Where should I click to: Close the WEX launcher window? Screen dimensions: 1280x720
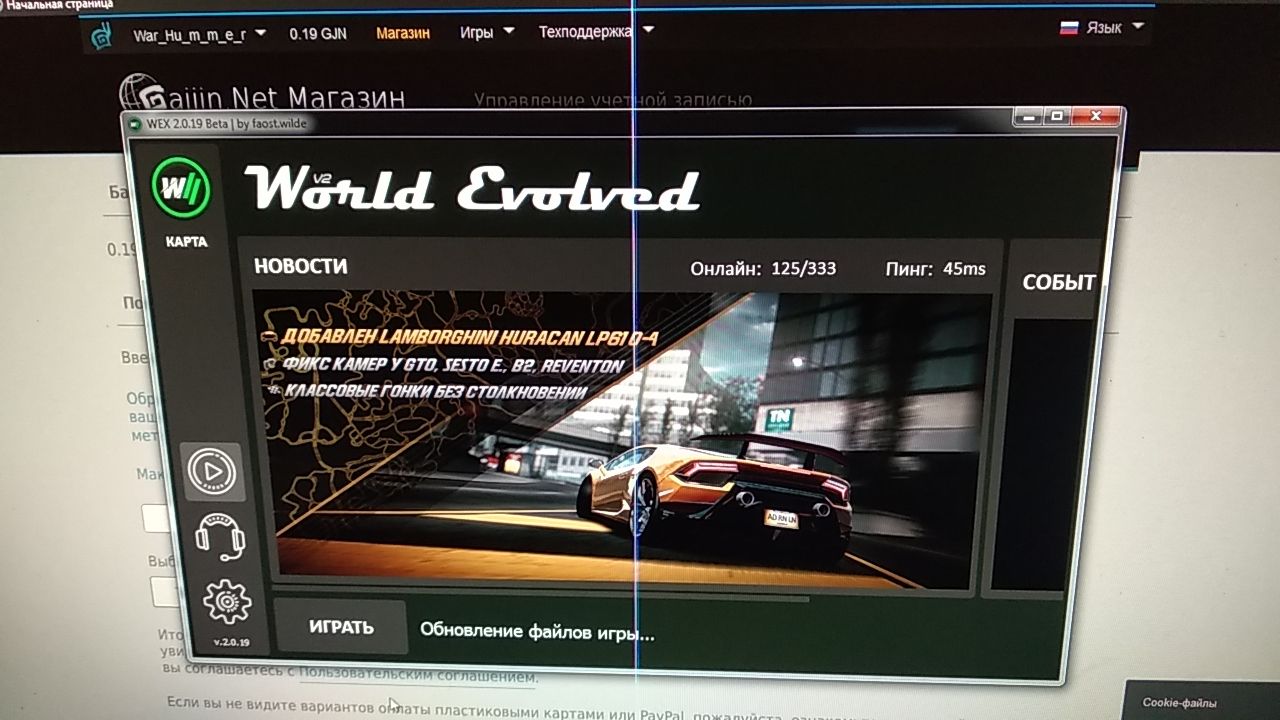click(1095, 117)
